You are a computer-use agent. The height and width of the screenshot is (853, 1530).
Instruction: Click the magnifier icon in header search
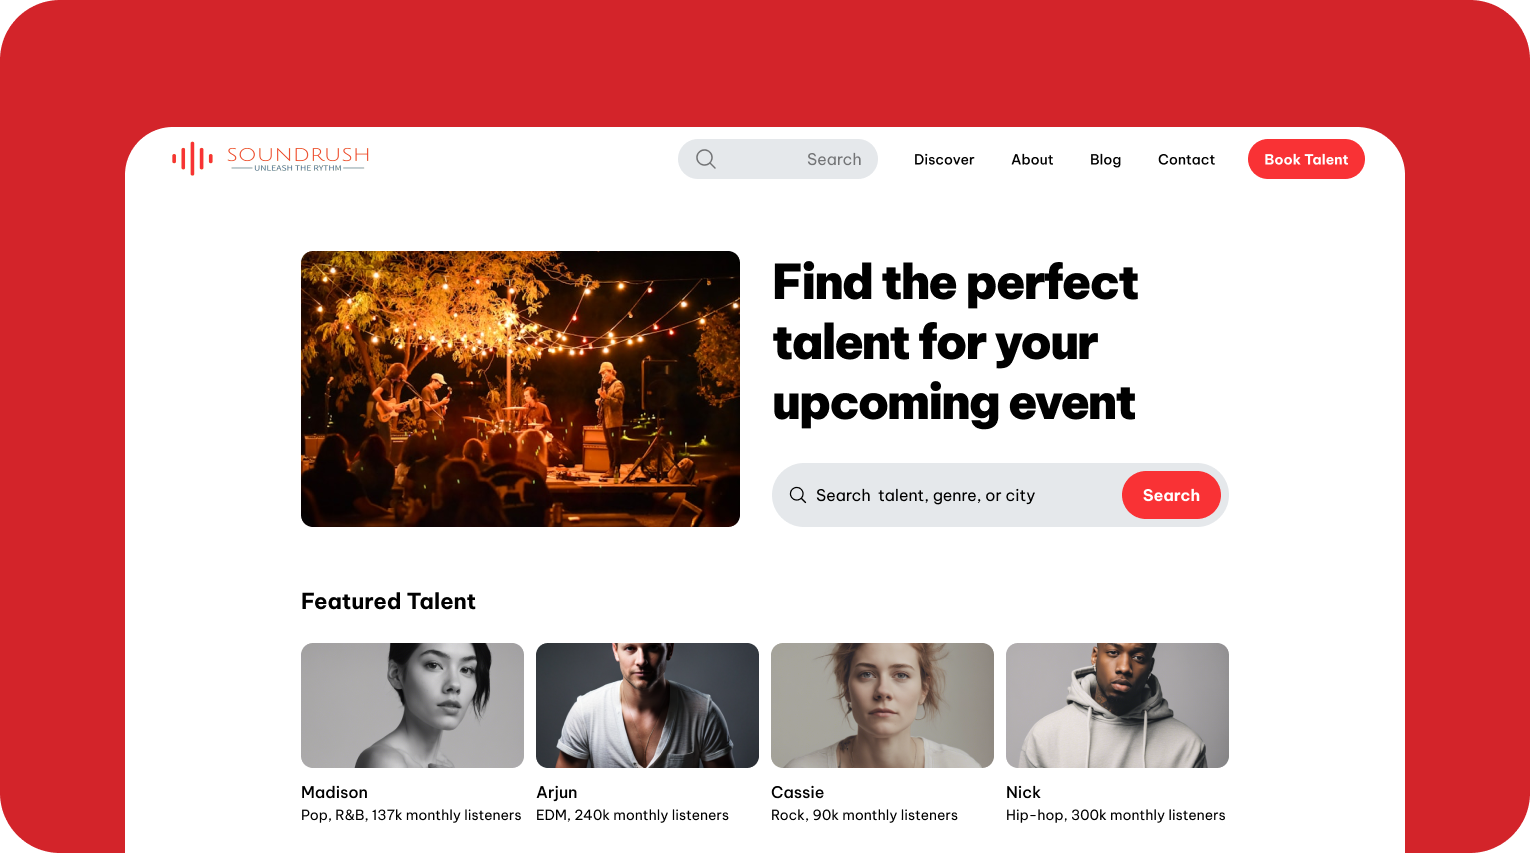(x=706, y=159)
